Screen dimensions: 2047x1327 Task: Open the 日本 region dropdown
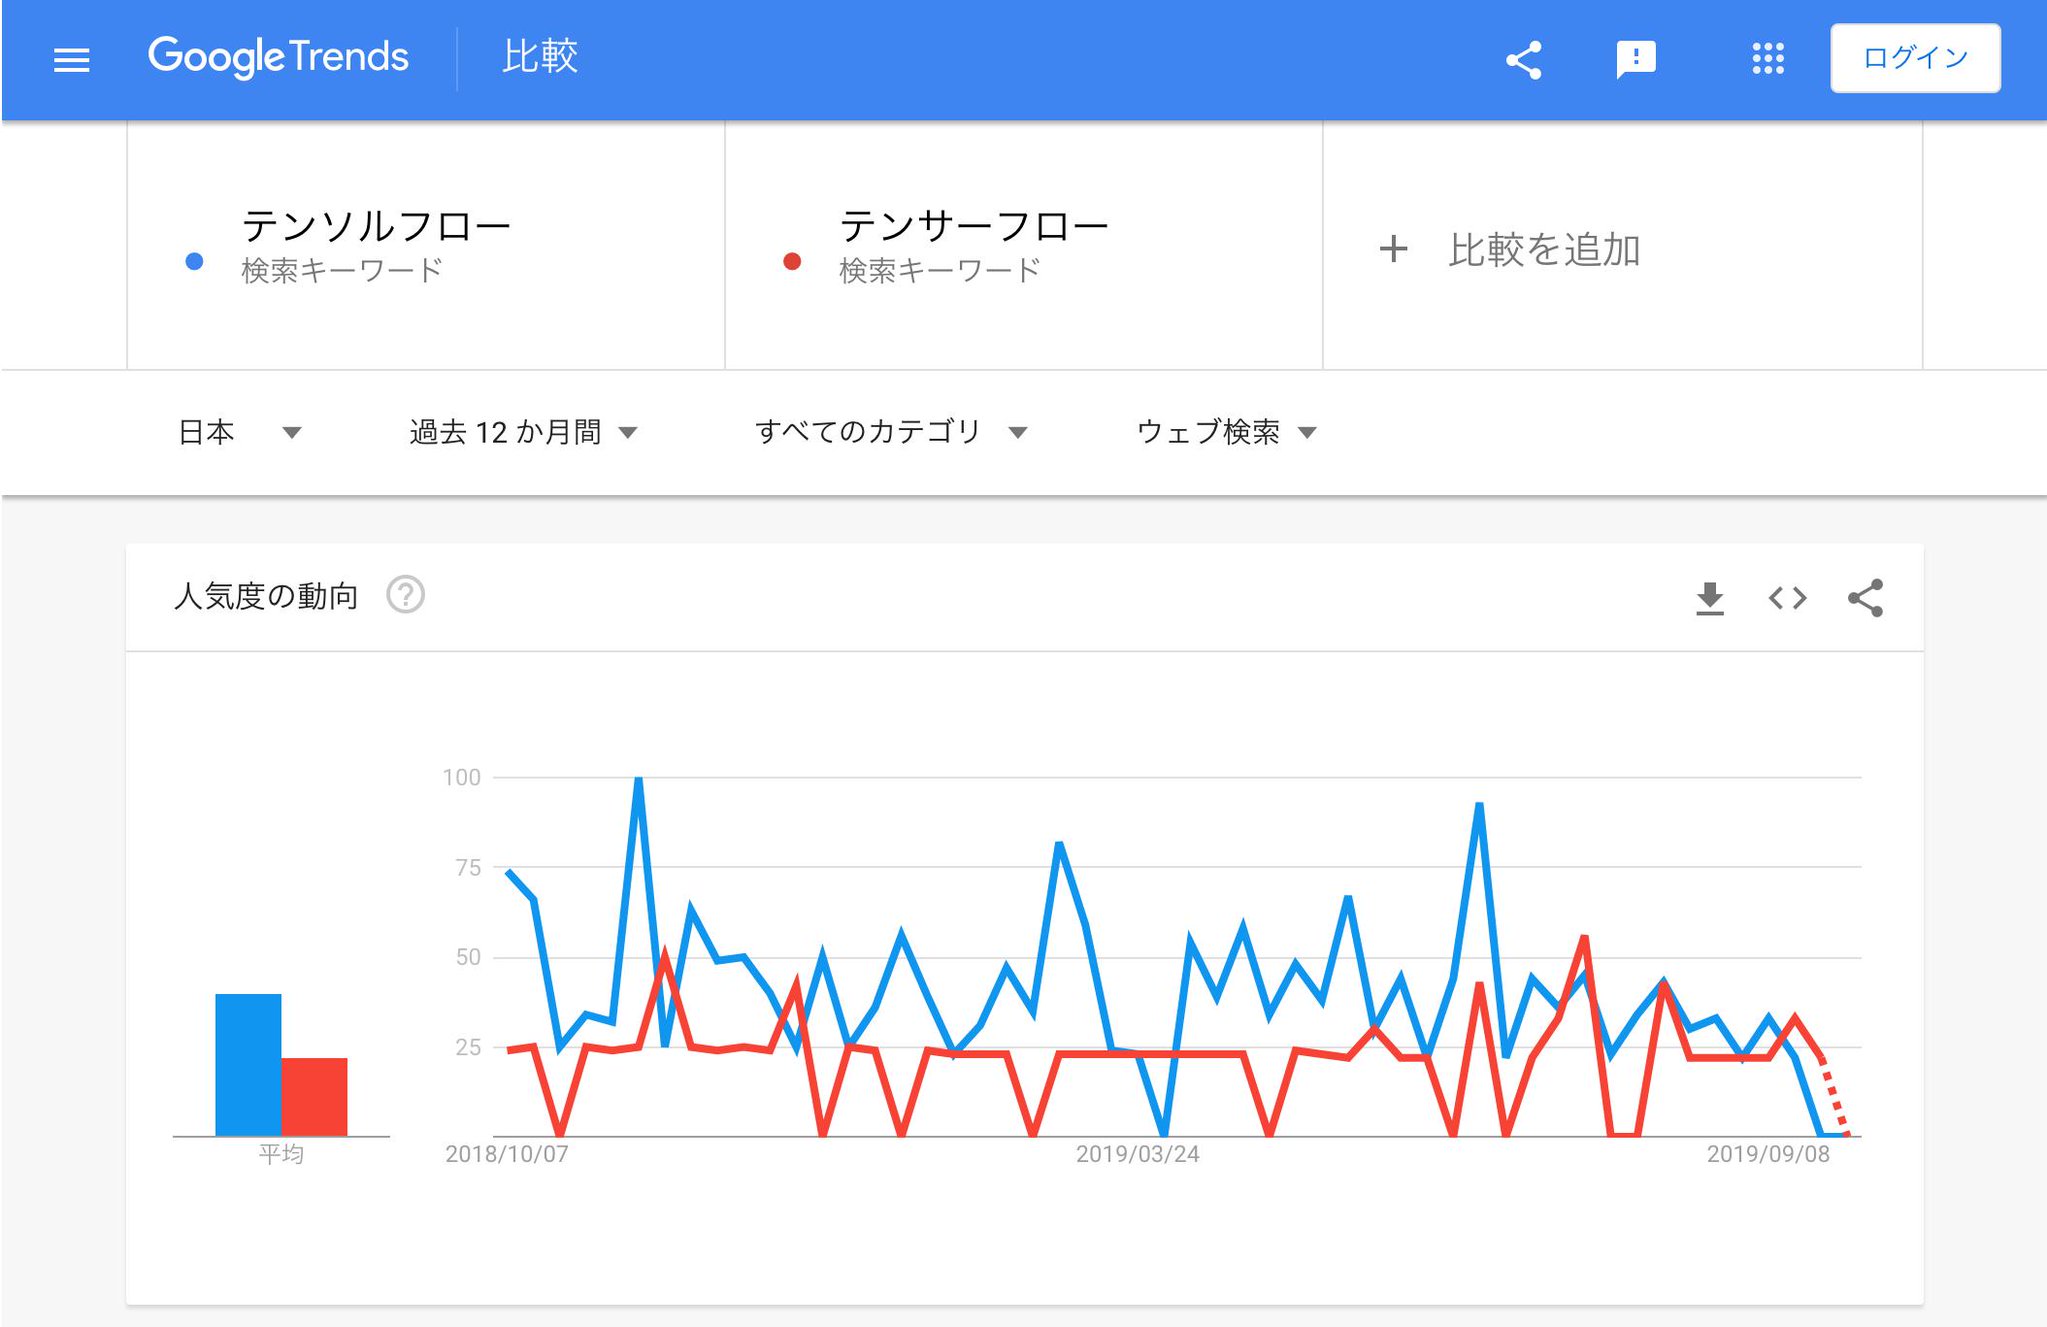240,432
